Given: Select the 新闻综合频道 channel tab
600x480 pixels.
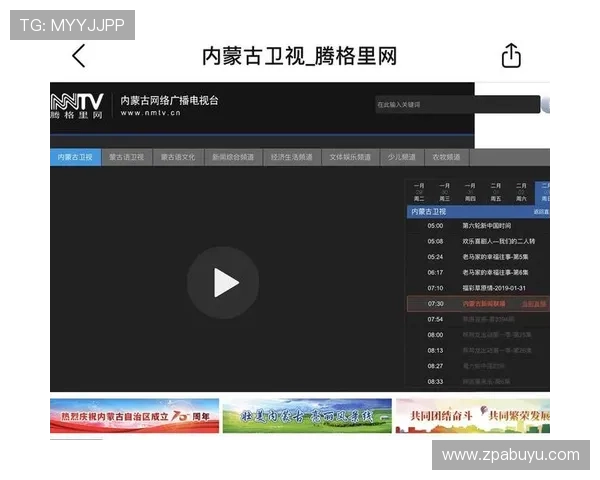Looking at the screenshot, I should coord(233,157).
